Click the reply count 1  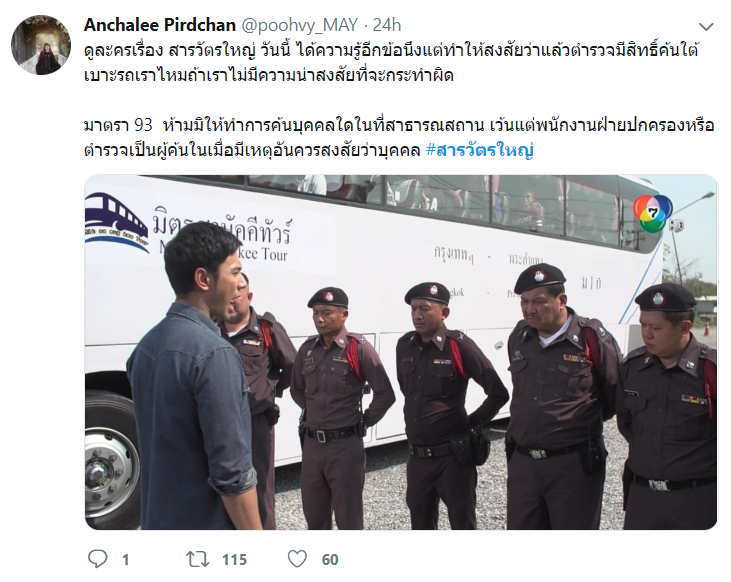tap(125, 560)
